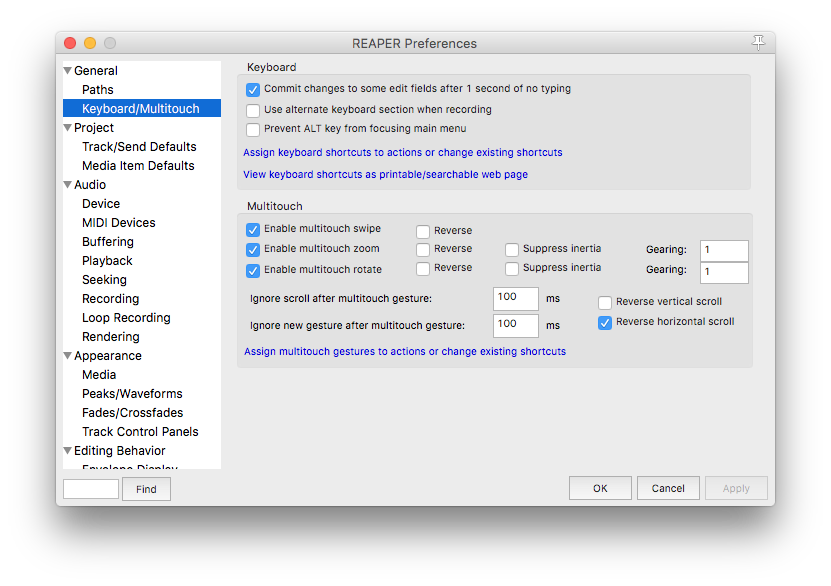Viewport: 831px width, 586px height.
Task: Click the multitouch zoom Gearing field
Action: point(724,250)
